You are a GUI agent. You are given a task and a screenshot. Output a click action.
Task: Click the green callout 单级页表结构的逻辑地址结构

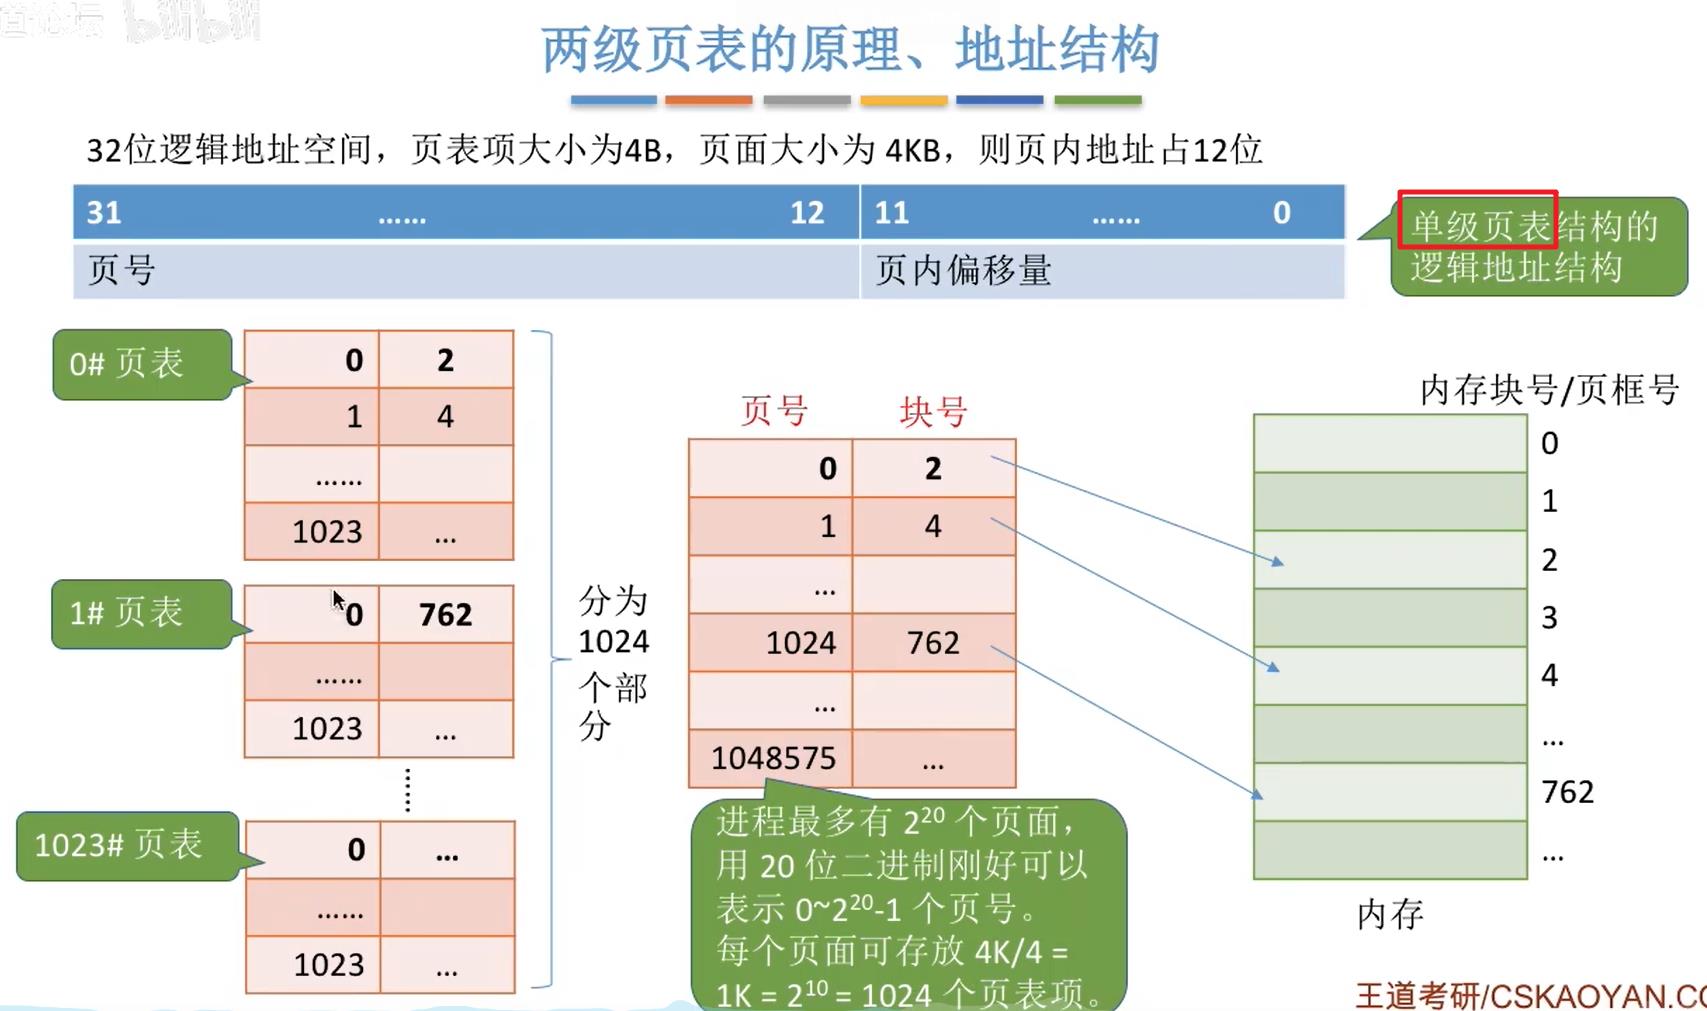point(1539,246)
